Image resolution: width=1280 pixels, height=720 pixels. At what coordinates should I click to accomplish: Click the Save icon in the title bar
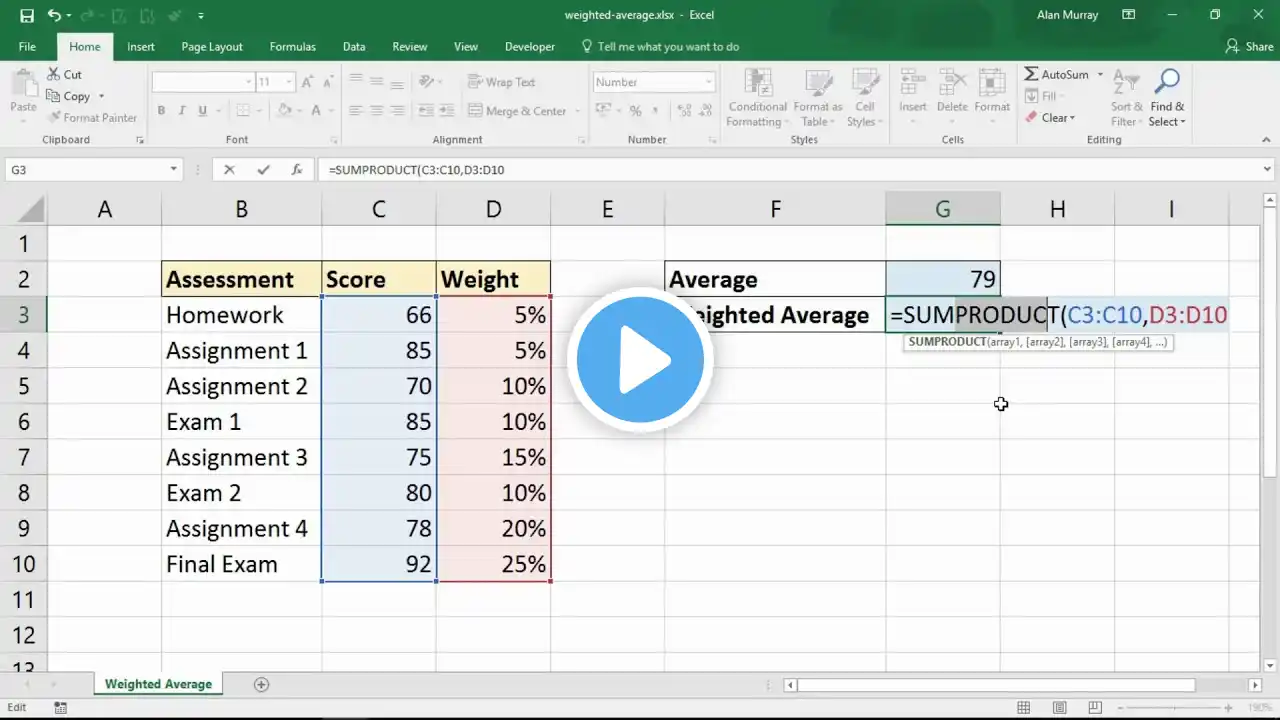point(27,16)
